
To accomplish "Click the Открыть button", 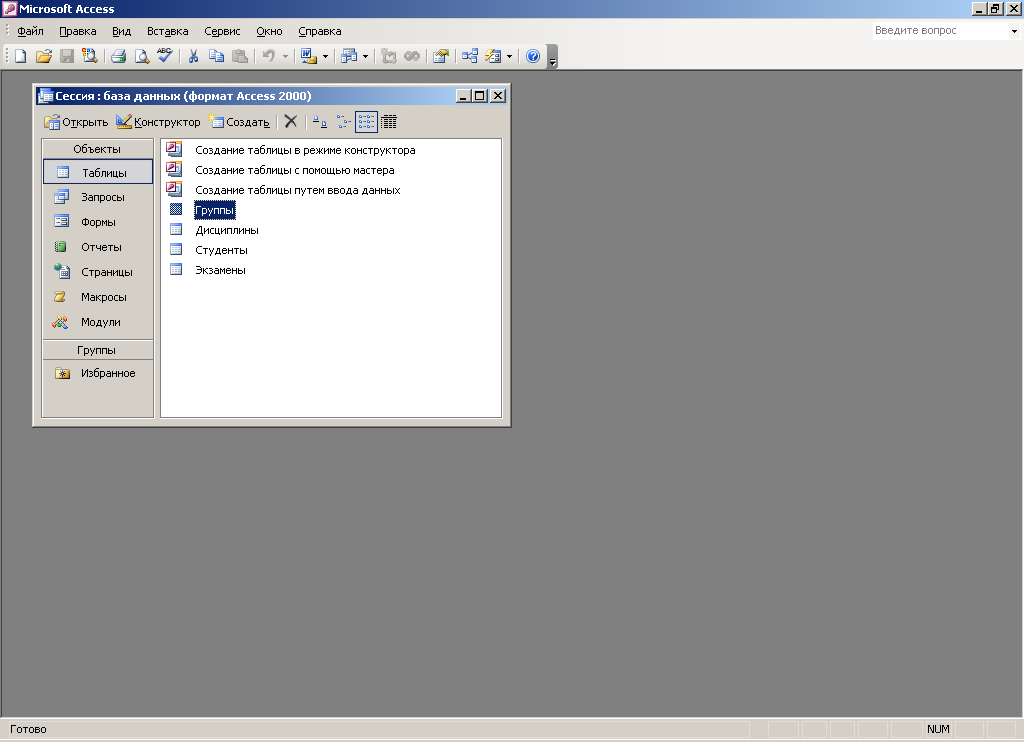I will pos(76,122).
